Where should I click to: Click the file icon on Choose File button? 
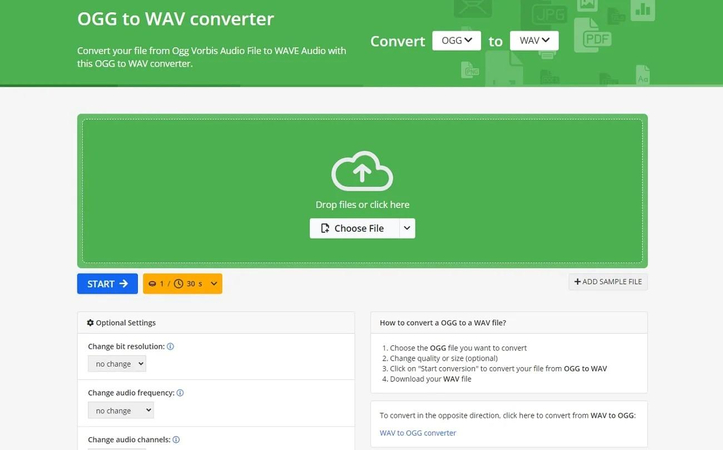pos(325,228)
